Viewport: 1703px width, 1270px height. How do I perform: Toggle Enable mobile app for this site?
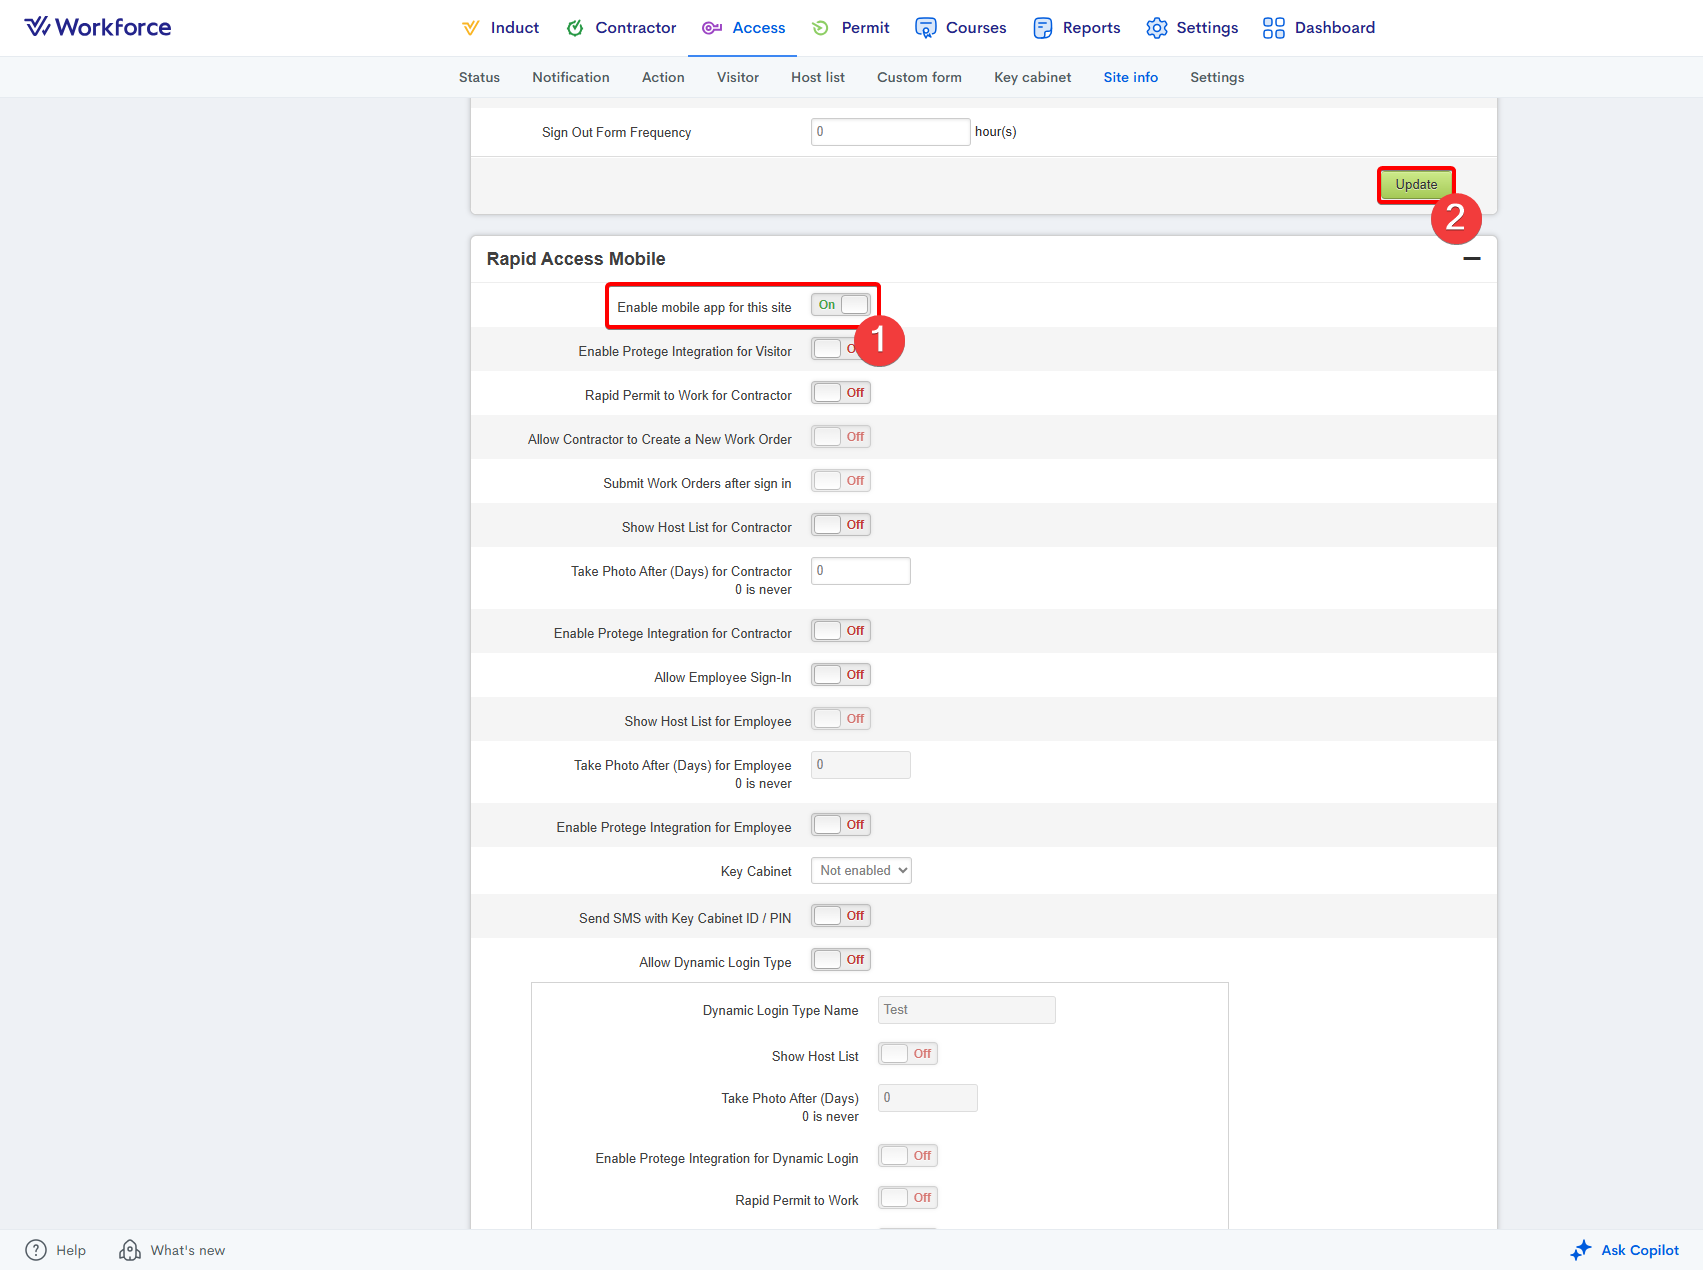841,305
